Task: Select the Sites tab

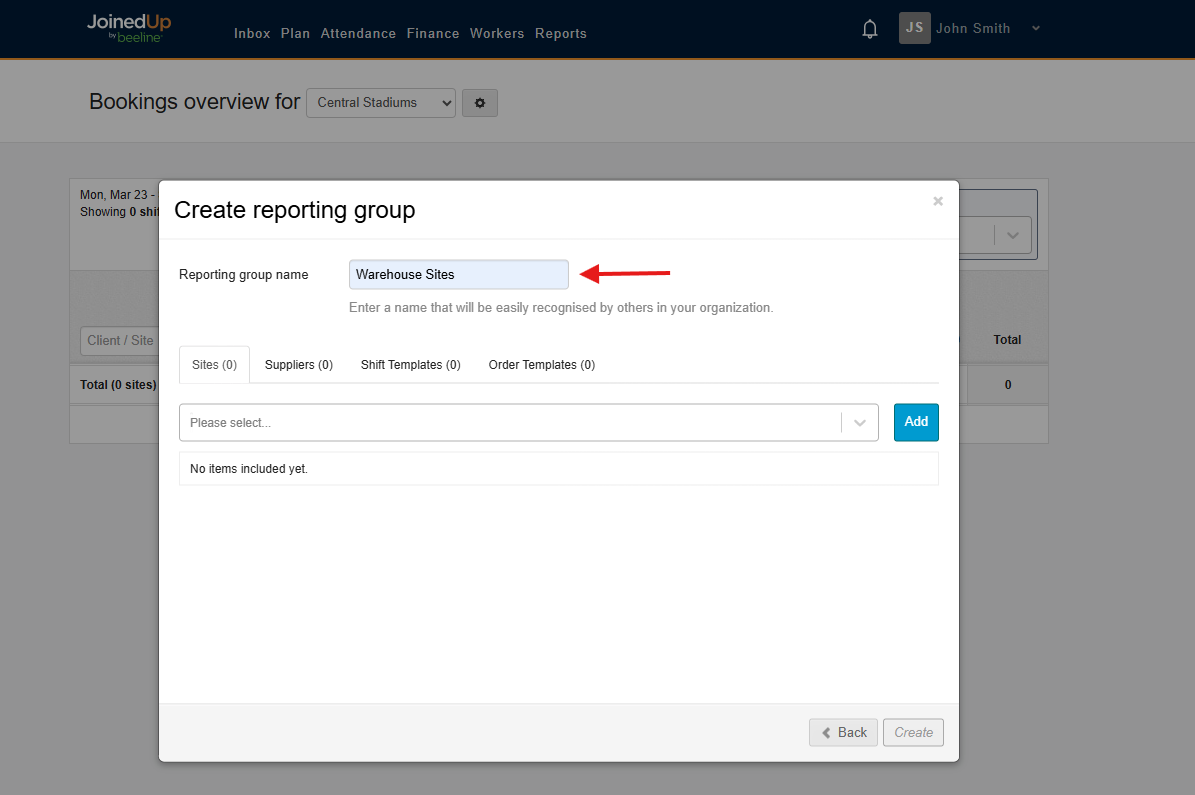Action: (213, 364)
